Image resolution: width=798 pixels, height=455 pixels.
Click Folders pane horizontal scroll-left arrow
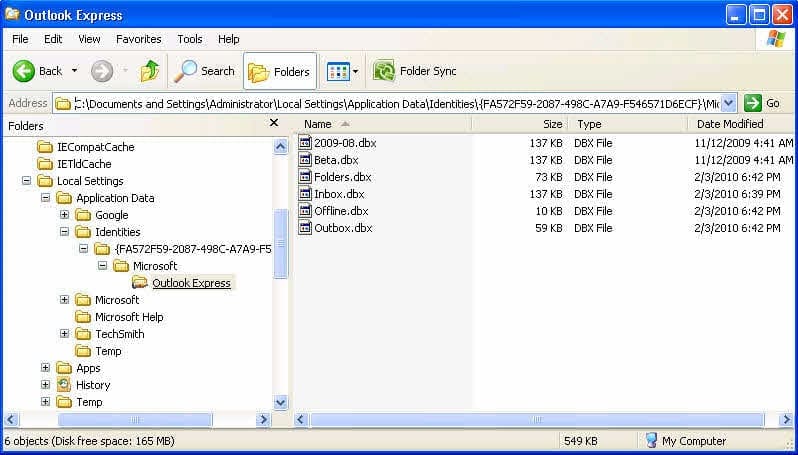[x=11, y=419]
